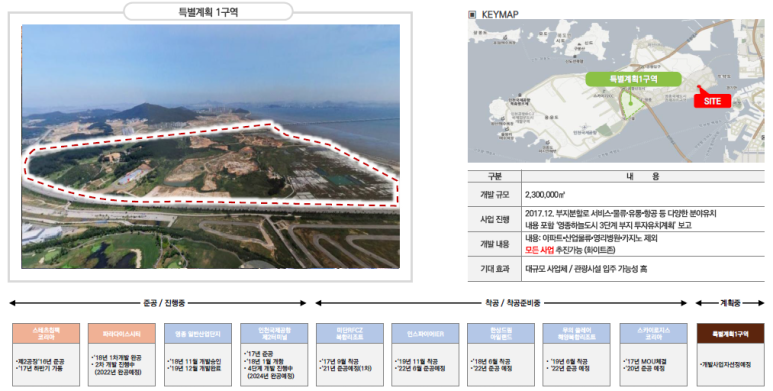Image resolution: width=773 pixels, height=391 pixels.
Task: Click the '(2022년 완공예정)' detail text
Action: point(118,372)
